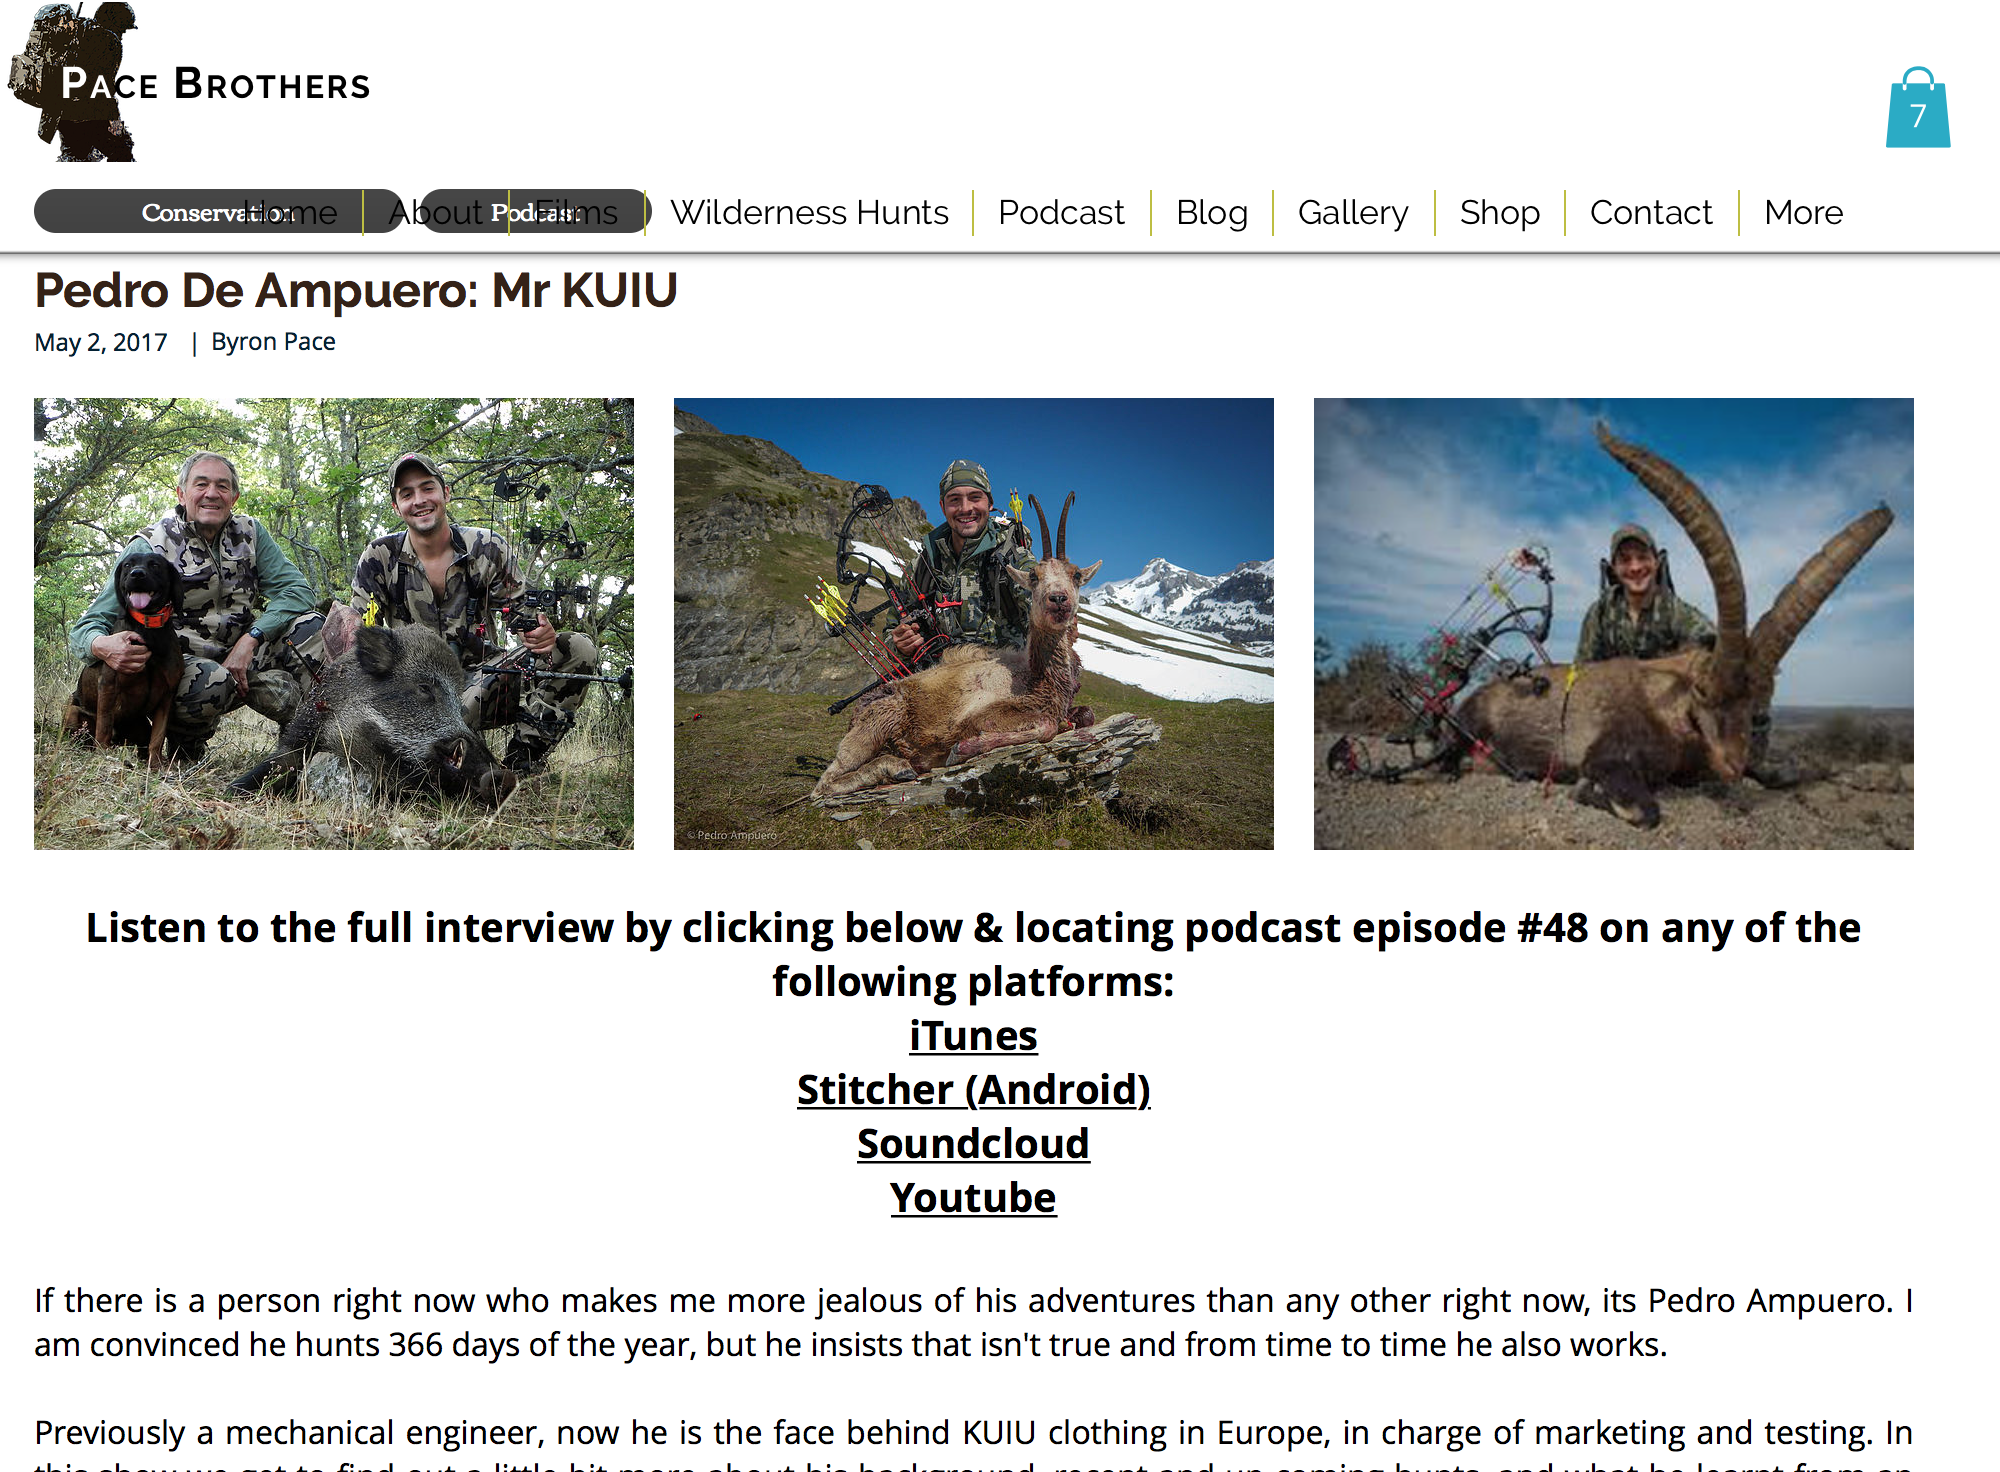Open the wild boar hunting photo

[334, 624]
